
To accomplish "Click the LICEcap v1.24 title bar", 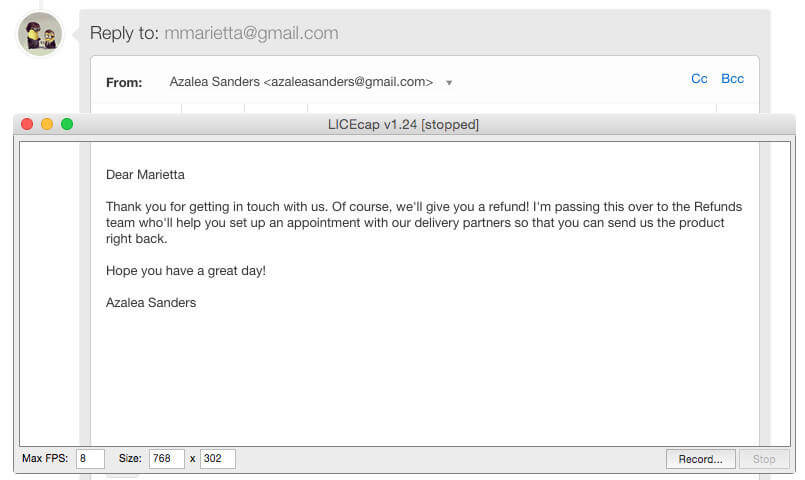I will click(404, 124).
